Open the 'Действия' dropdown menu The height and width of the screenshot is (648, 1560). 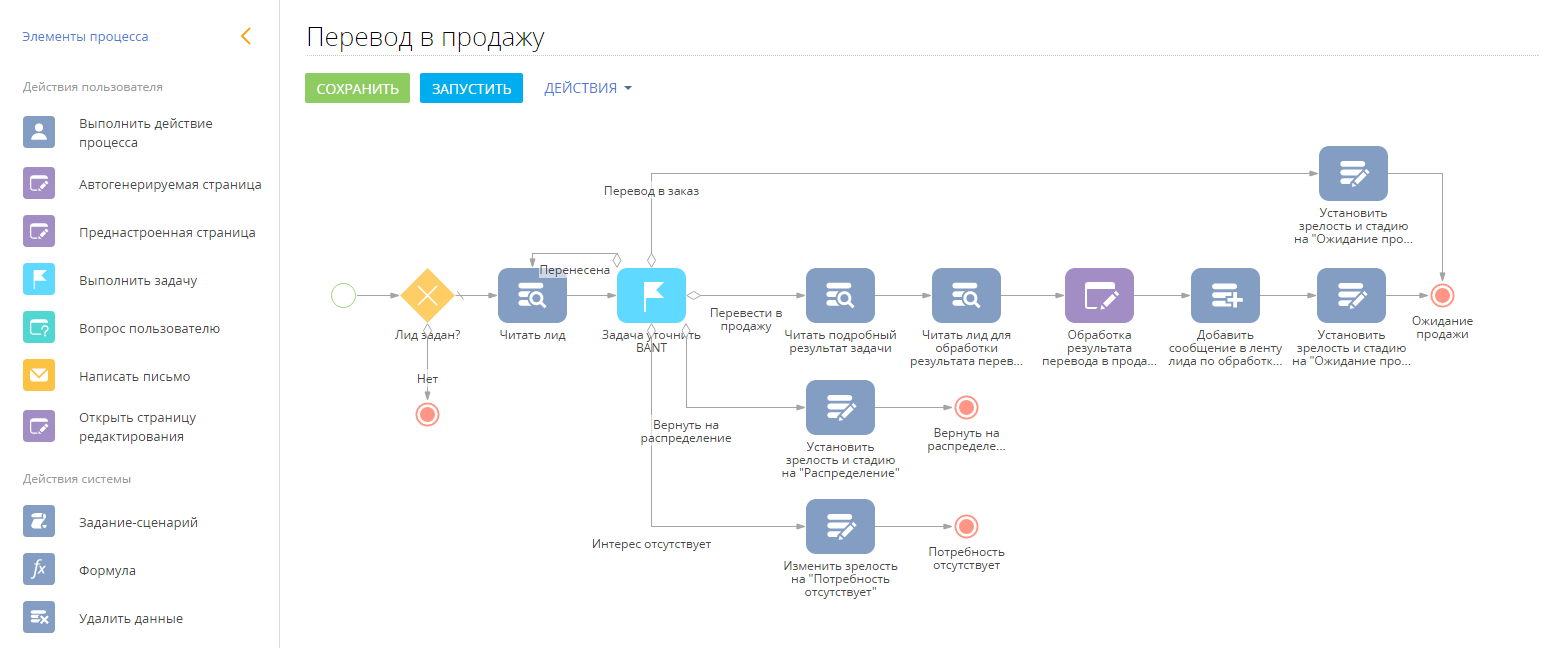(x=588, y=88)
